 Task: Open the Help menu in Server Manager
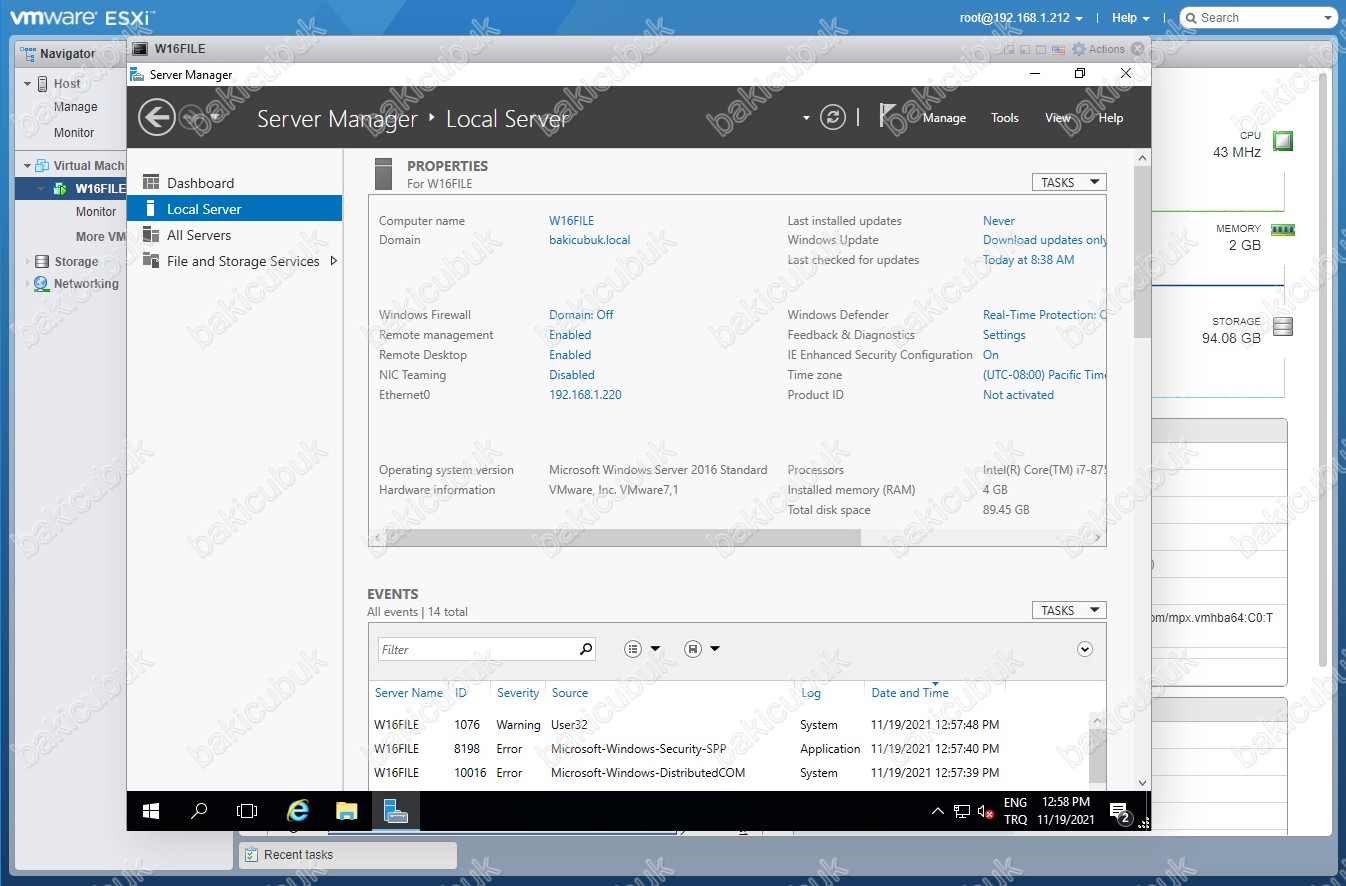coord(1111,118)
